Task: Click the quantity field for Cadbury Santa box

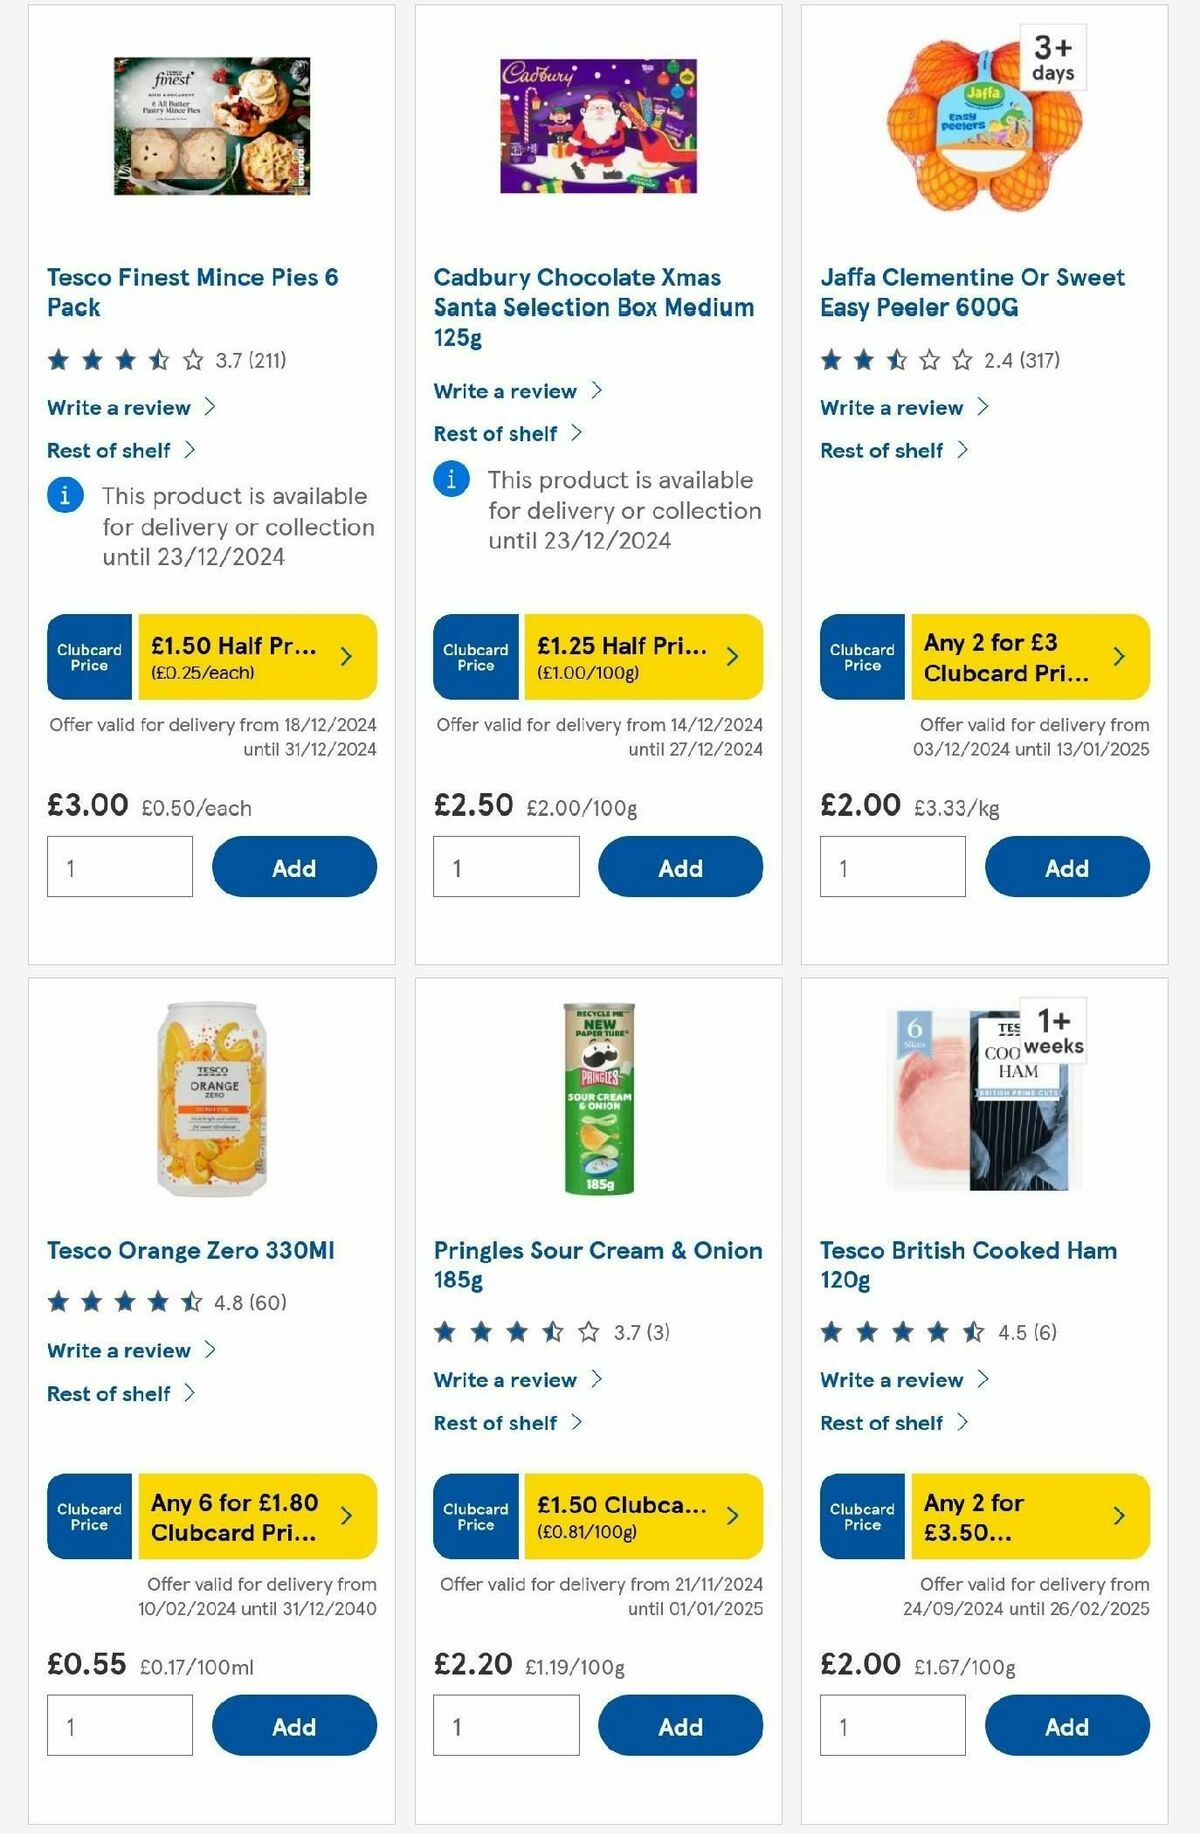Action: [505, 866]
